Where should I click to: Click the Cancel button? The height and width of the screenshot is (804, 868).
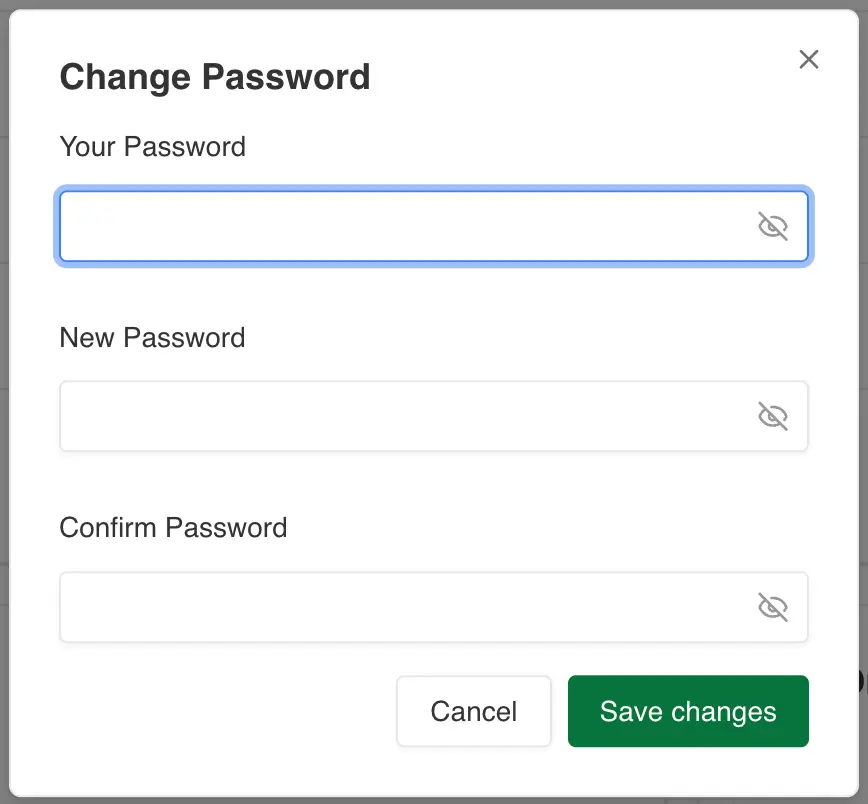point(473,711)
